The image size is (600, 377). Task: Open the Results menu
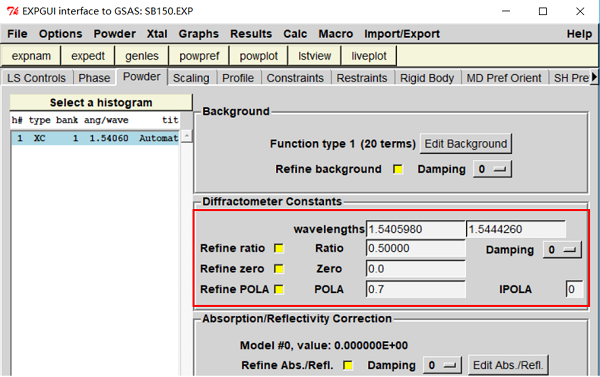(251, 34)
